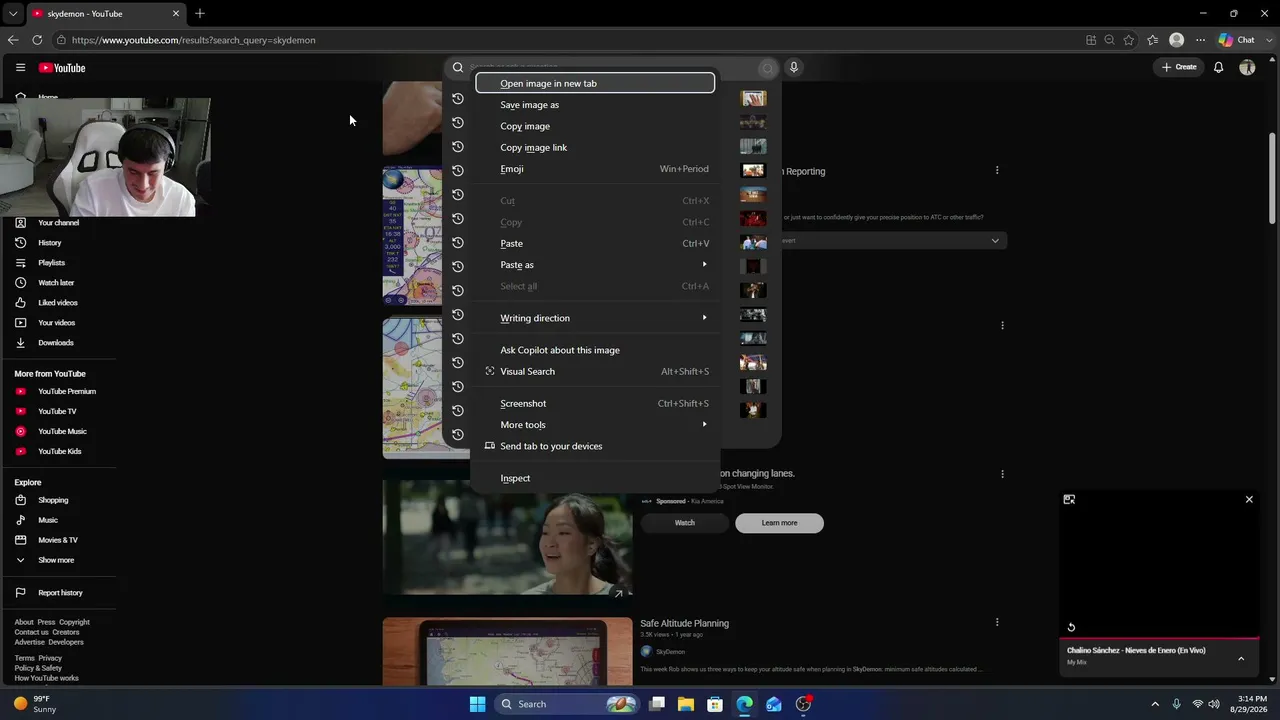This screenshot has height=720, width=1280.
Task: Click the Watch button on the ad
Action: tap(684, 523)
